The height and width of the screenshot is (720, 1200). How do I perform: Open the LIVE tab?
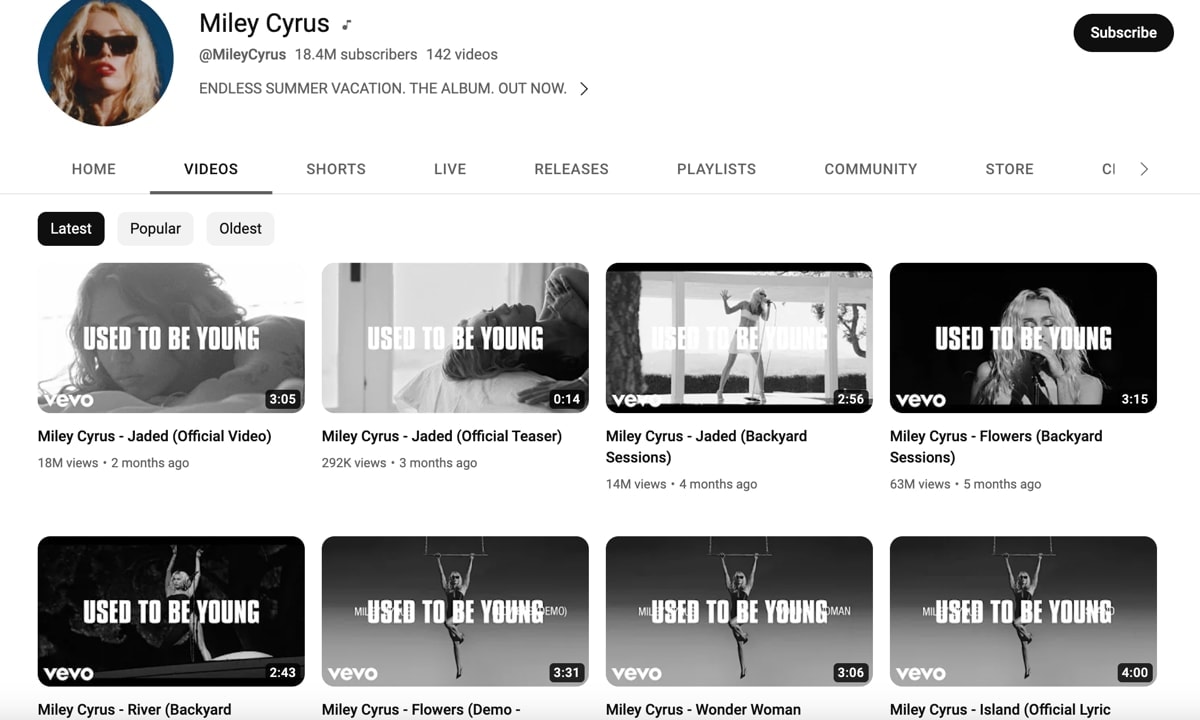[x=450, y=169]
